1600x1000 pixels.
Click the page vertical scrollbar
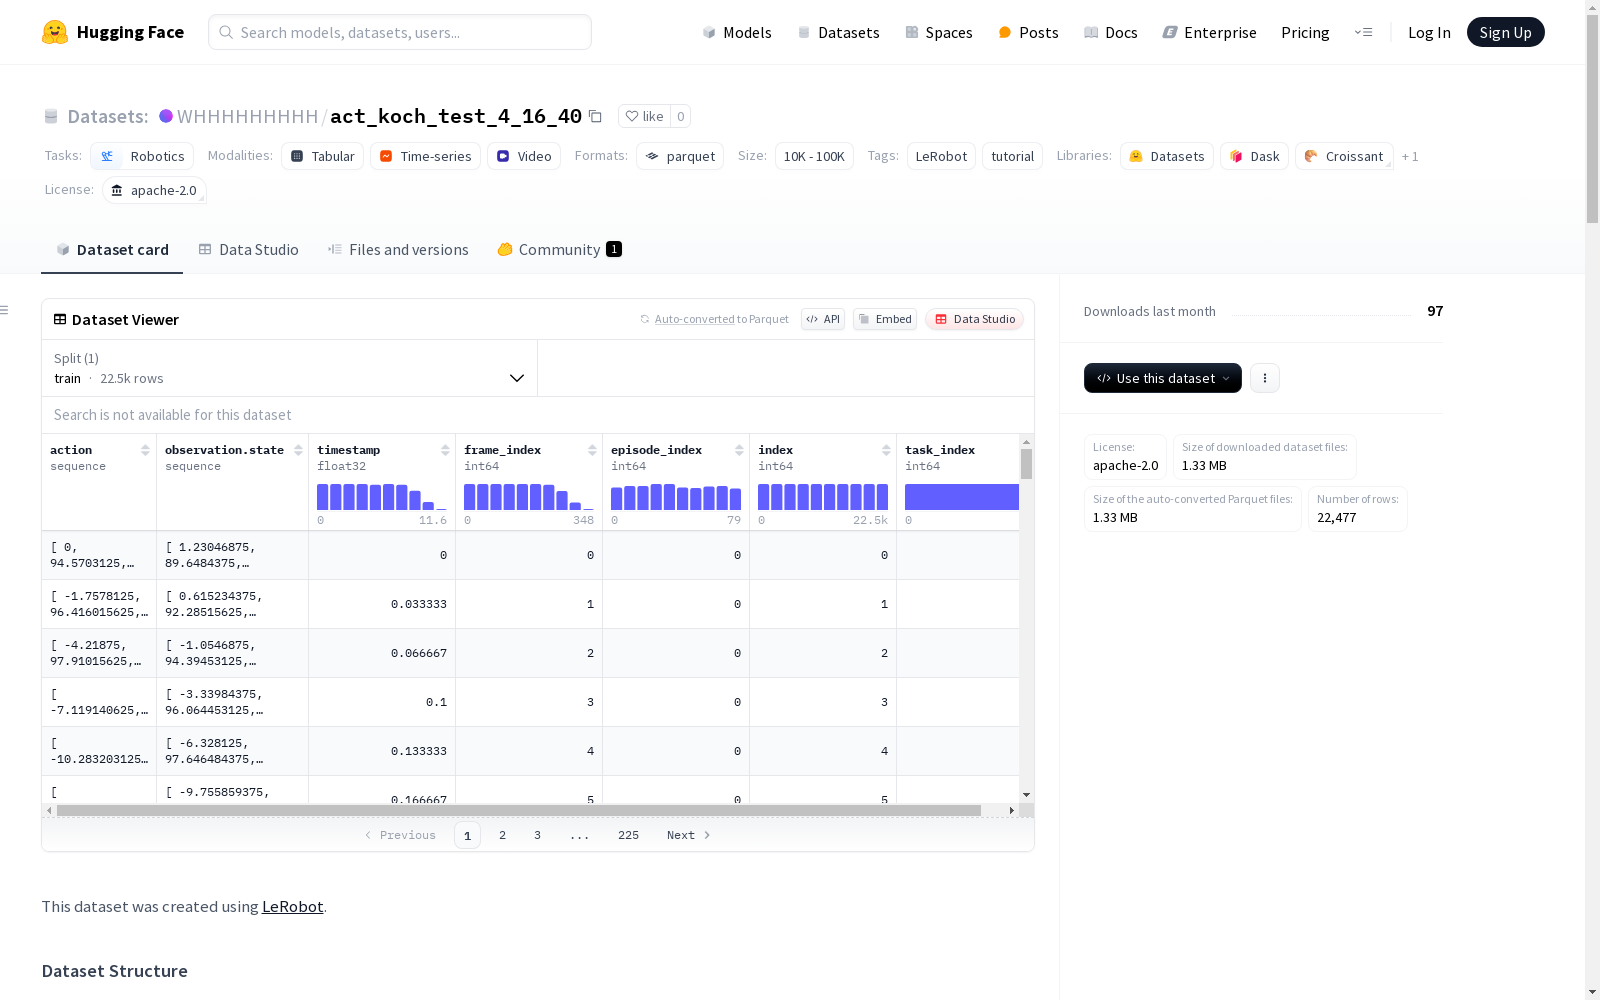pos(1592,118)
